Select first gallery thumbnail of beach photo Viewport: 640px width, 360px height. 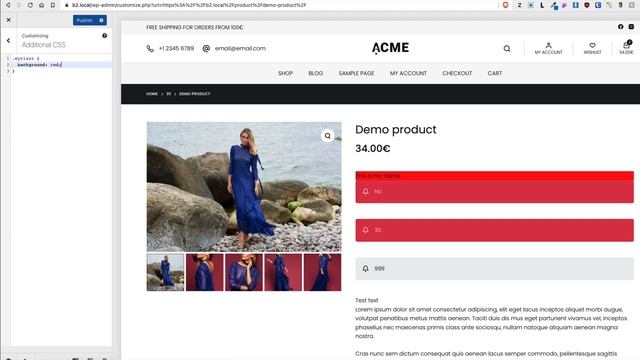(x=165, y=272)
